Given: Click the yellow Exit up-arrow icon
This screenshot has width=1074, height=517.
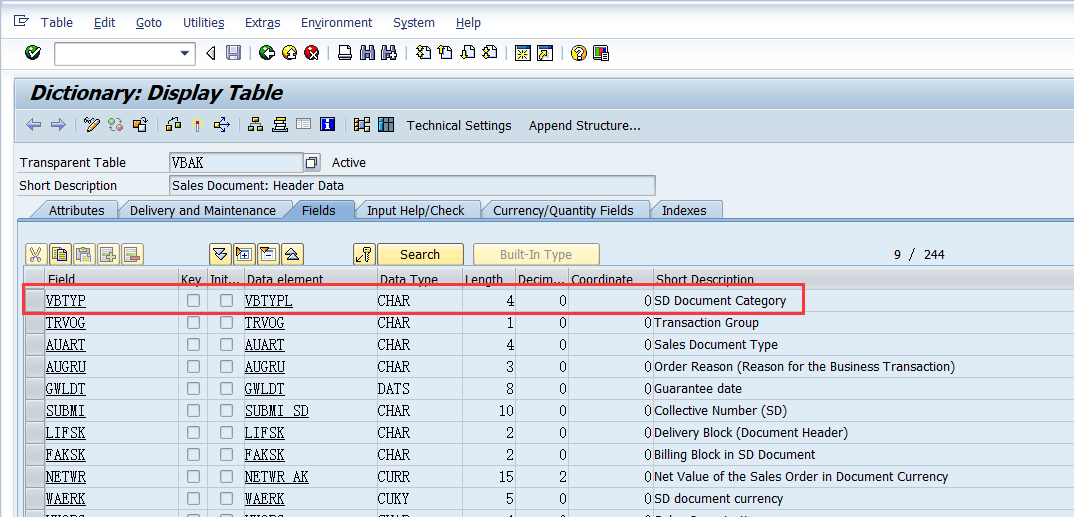Looking at the screenshot, I should (x=290, y=53).
